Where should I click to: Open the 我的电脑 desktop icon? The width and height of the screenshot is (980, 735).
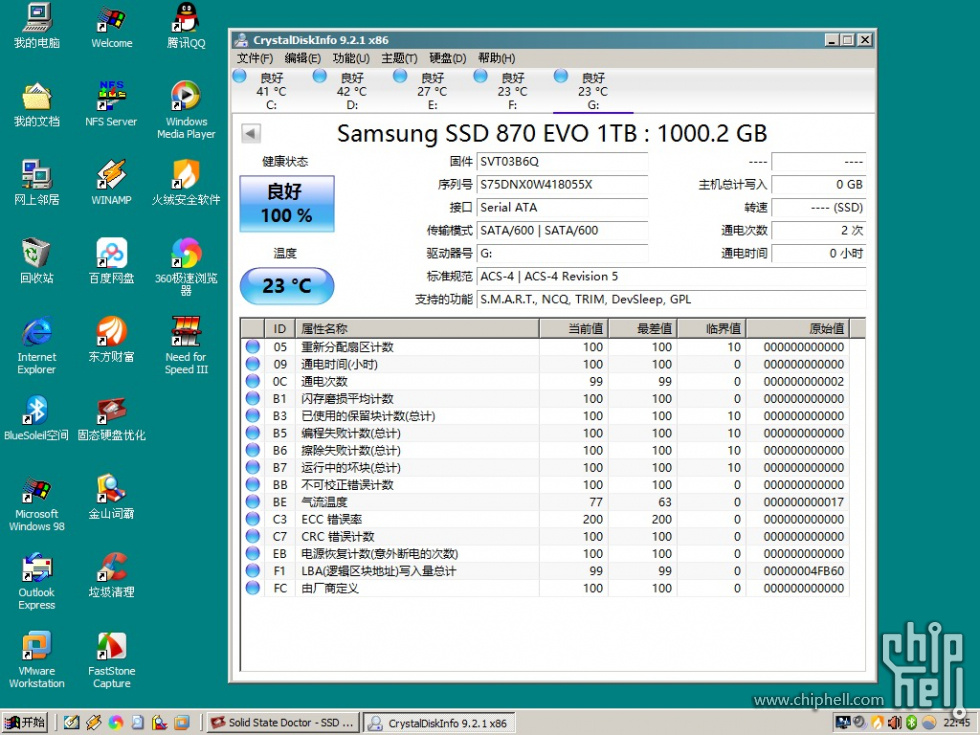click(37, 26)
